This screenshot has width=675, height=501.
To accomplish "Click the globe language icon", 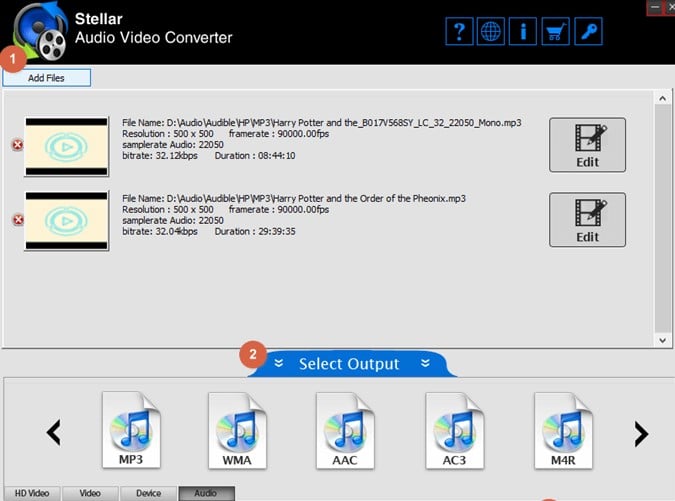I will (x=491, y=31).
